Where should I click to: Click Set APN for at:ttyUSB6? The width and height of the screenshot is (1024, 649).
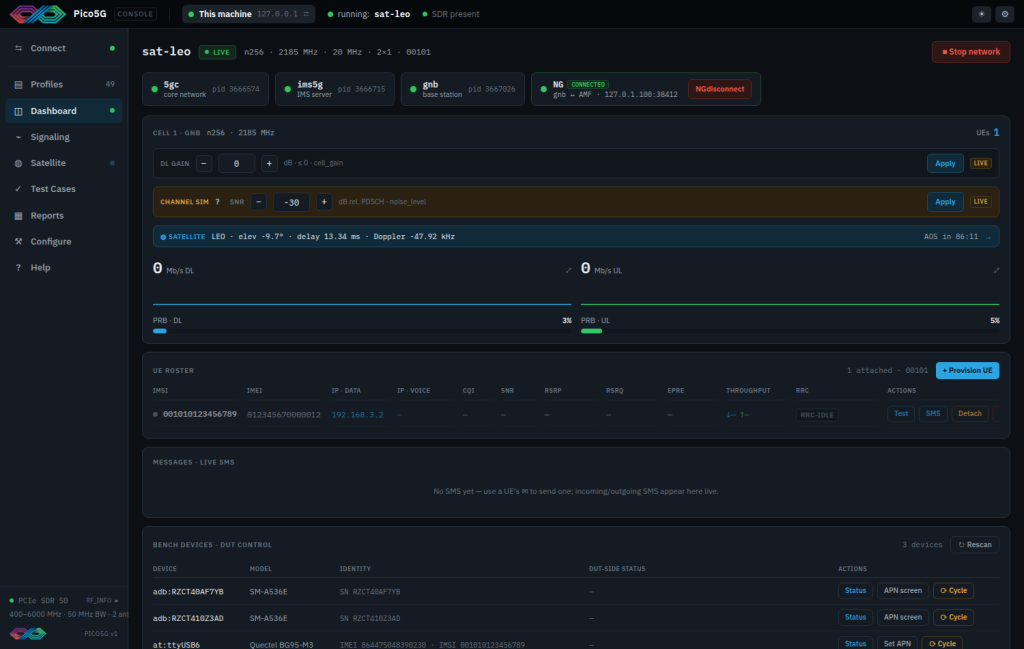[x=897, y=644]
